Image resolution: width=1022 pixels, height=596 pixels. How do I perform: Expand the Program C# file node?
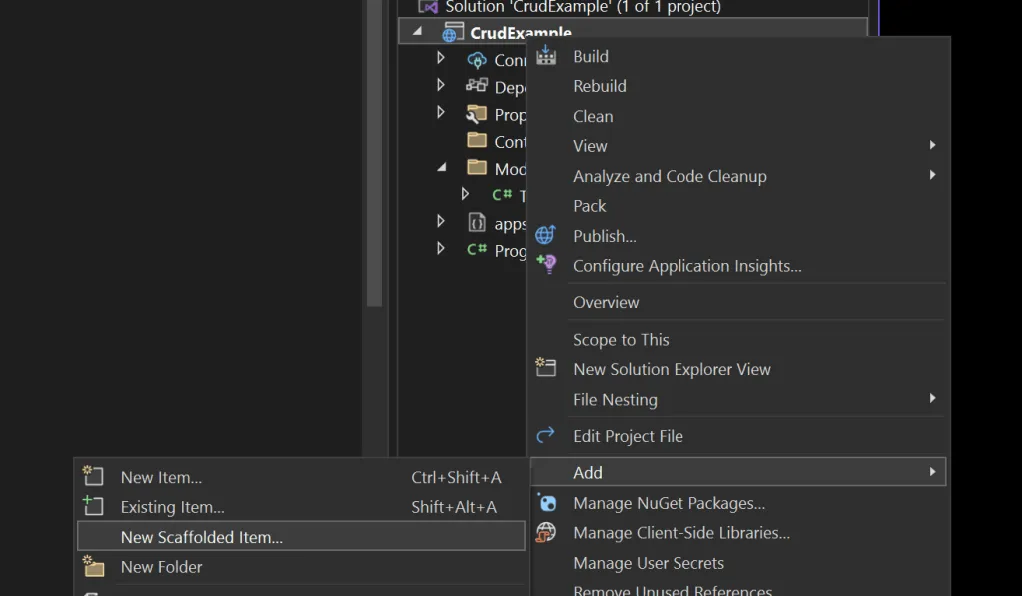coord(441,248)
